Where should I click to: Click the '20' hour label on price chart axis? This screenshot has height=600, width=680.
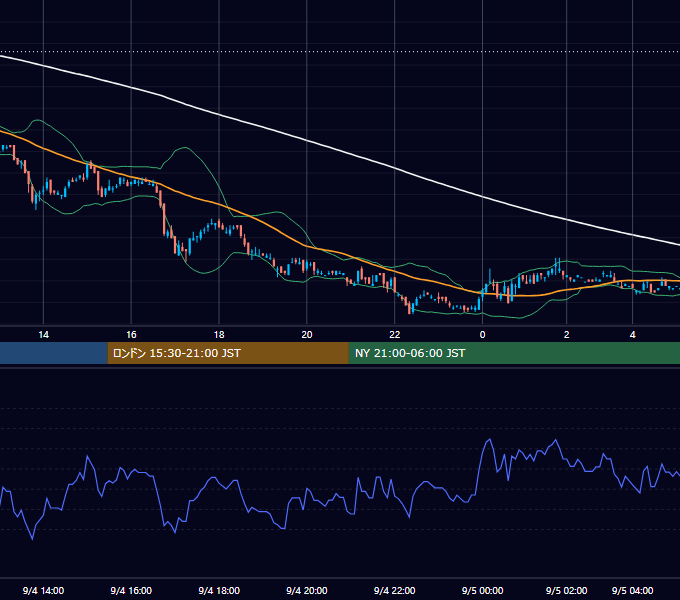307,335
